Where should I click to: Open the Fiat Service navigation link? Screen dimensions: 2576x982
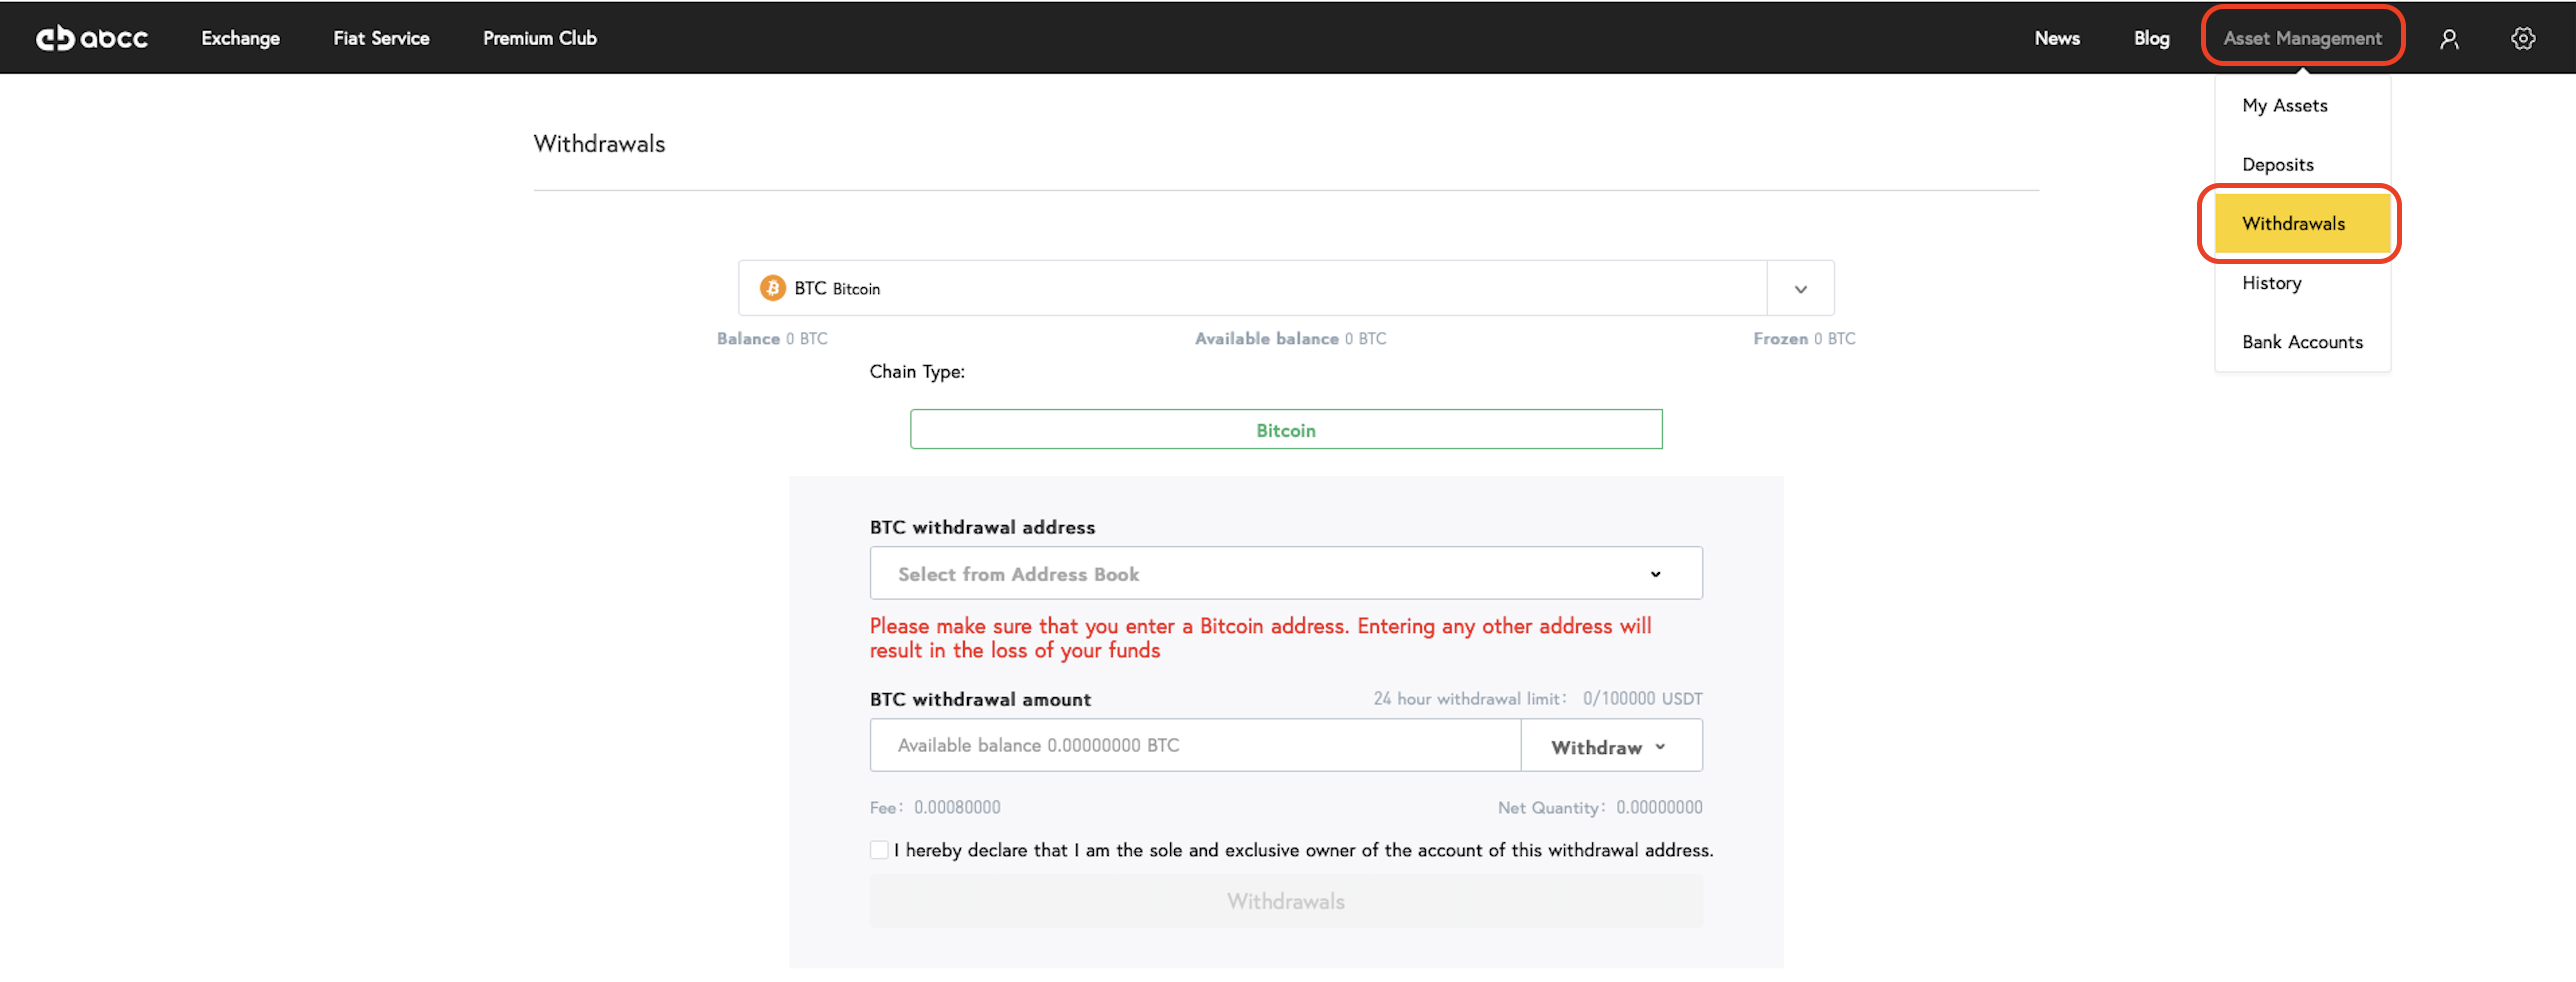pos(381,38)
